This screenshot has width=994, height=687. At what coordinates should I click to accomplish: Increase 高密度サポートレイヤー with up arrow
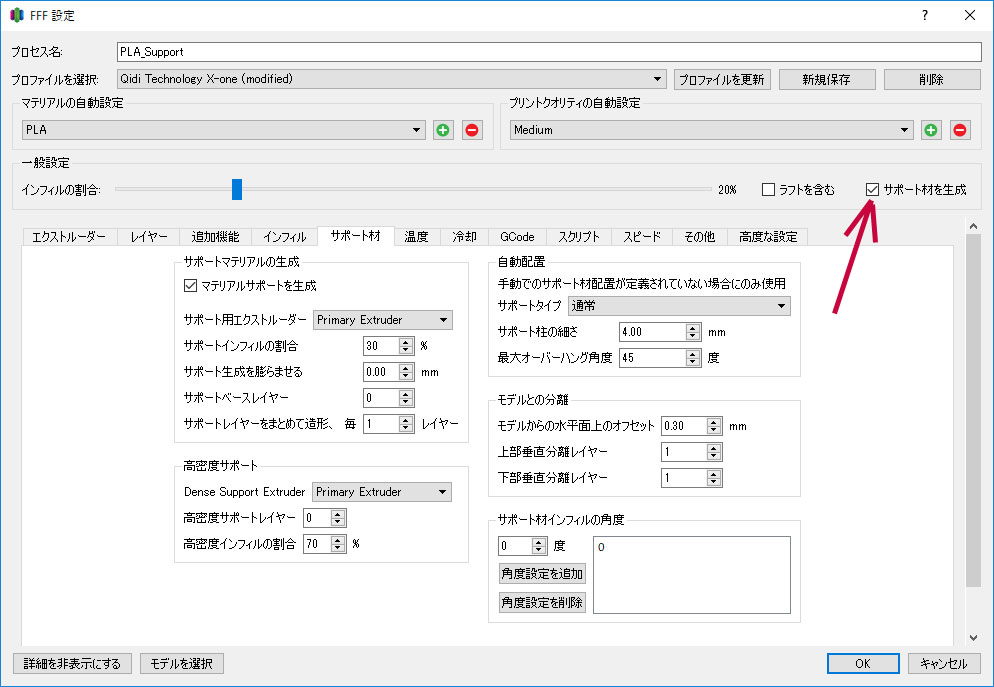pyautogui.click(x=338, y=513)
